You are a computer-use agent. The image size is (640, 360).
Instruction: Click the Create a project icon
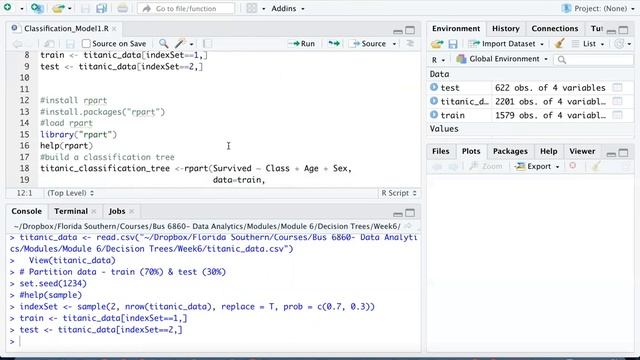click(37, 8)
